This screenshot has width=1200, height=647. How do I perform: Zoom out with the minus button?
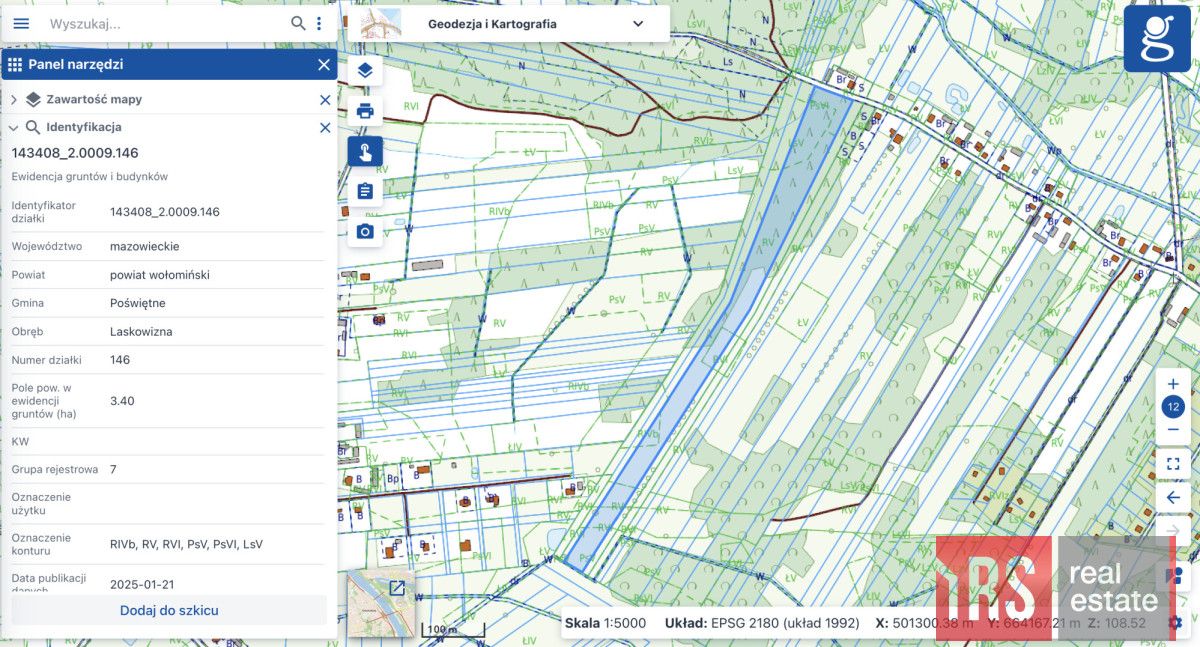1173,430
